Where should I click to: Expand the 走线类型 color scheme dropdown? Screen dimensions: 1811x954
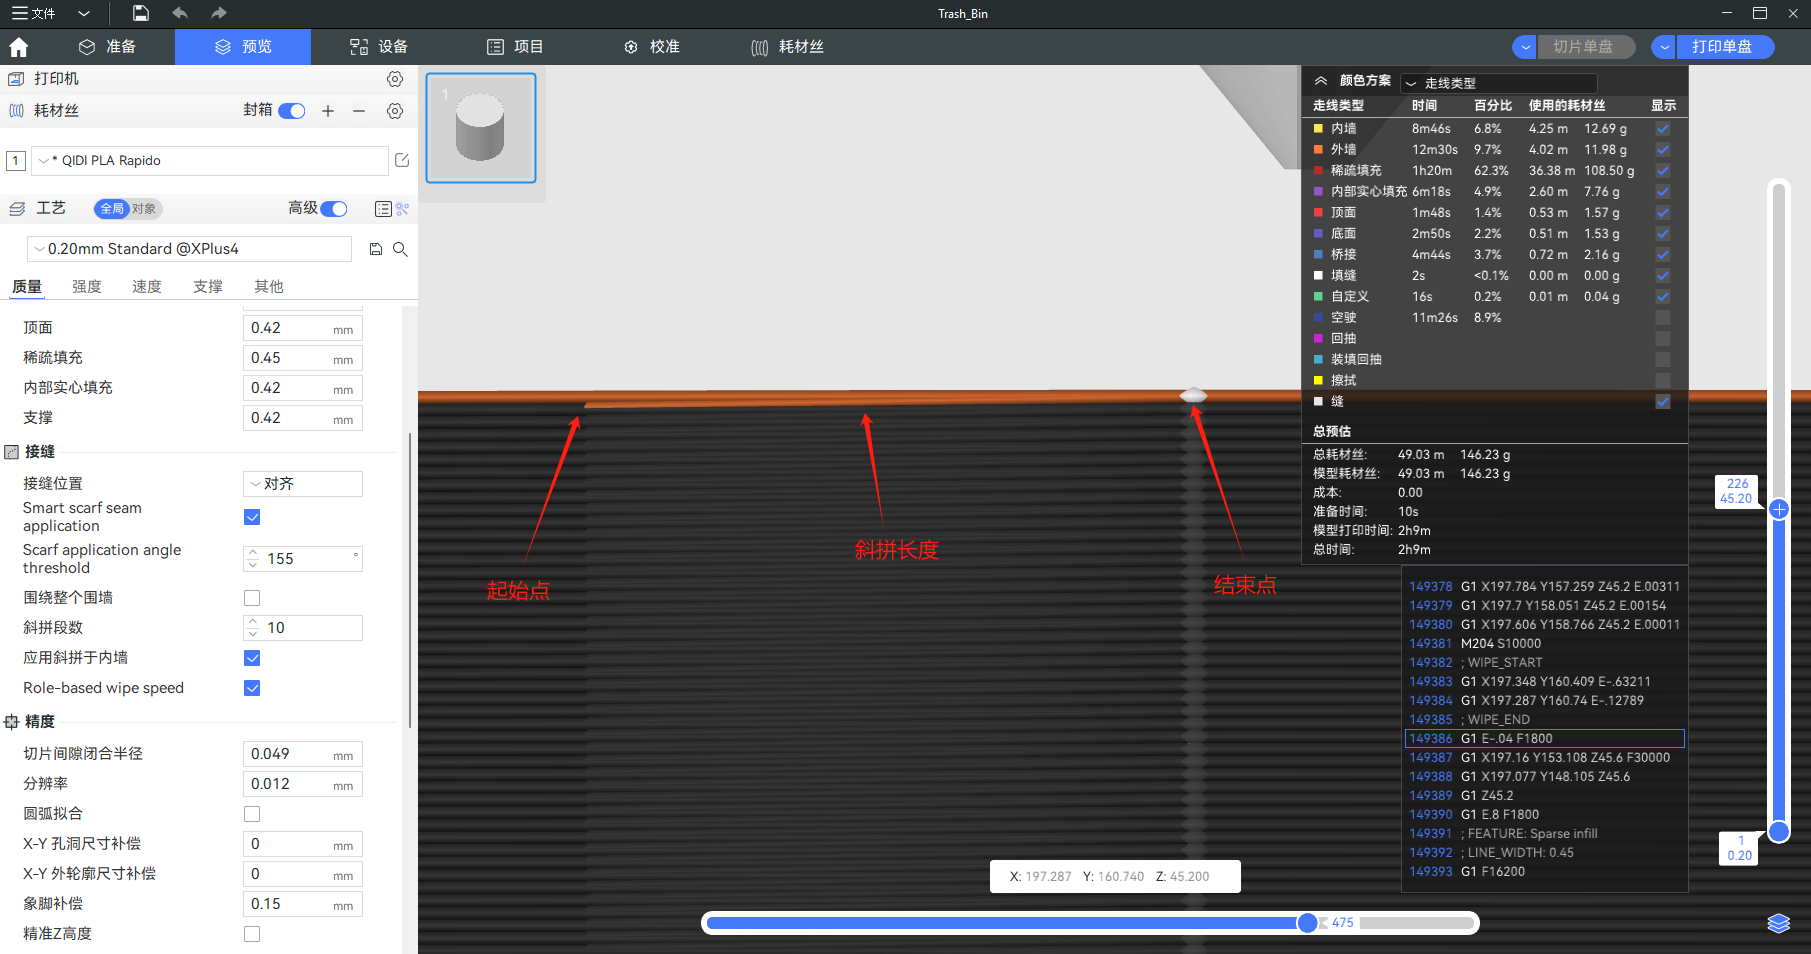coord(1498,83)
